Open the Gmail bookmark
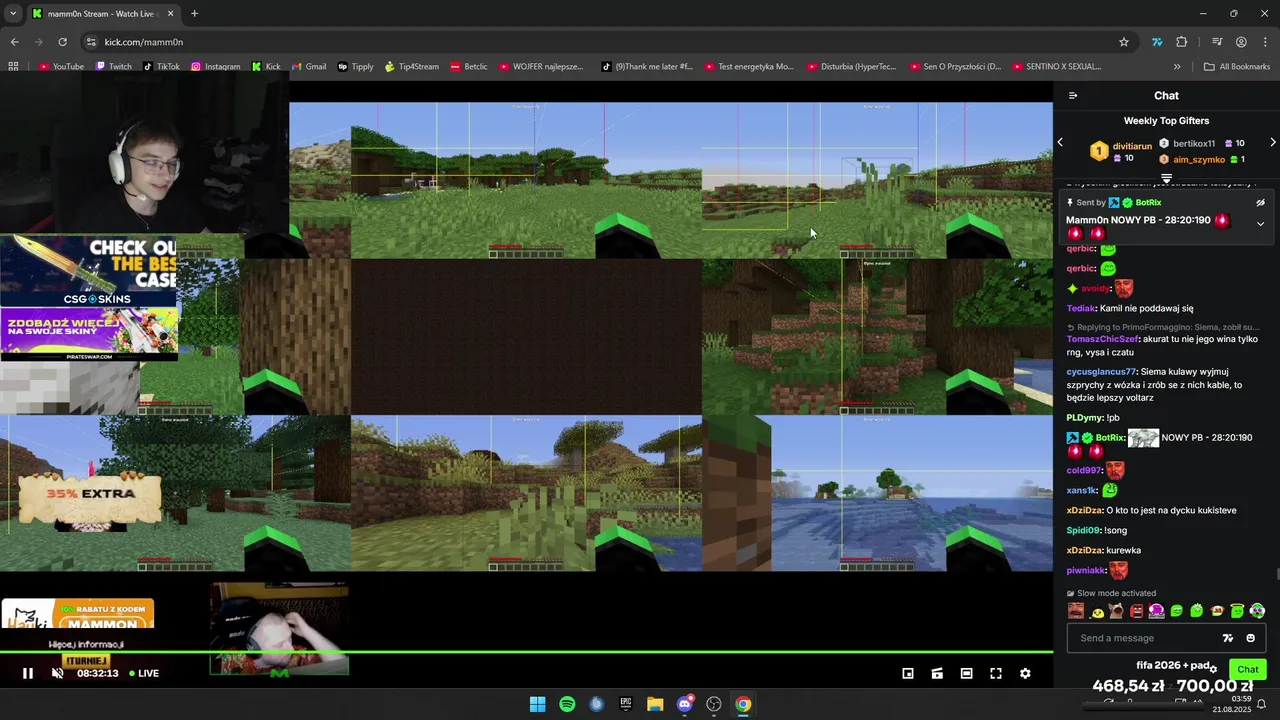 (x=308, y=67)
